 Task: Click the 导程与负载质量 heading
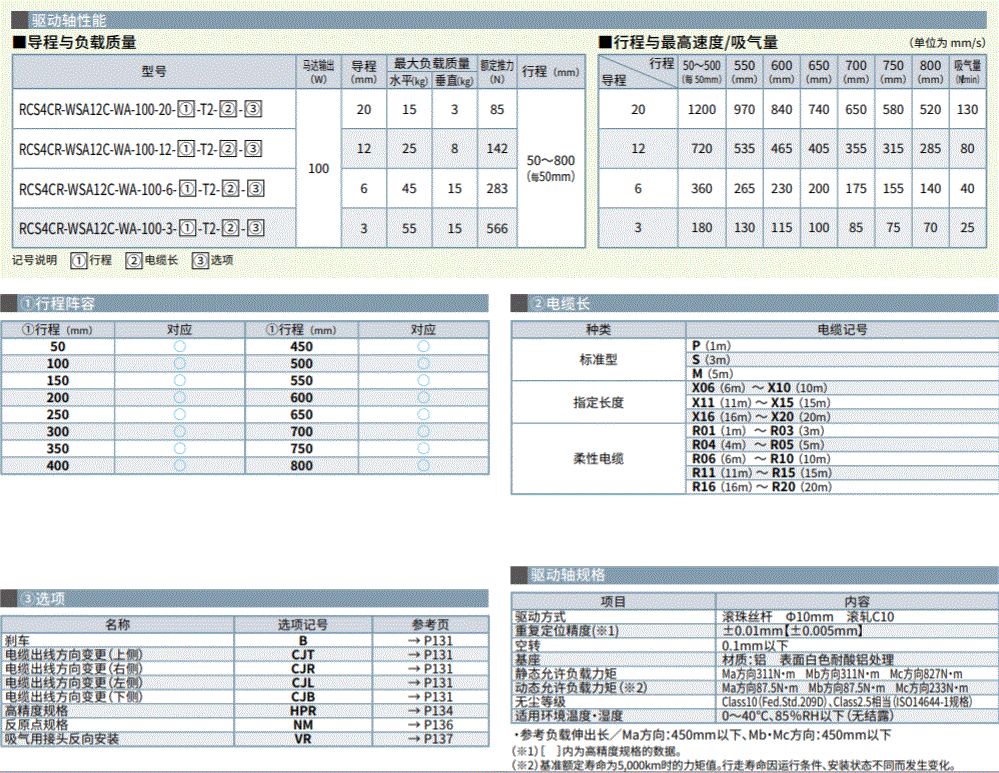coord(75,43)
